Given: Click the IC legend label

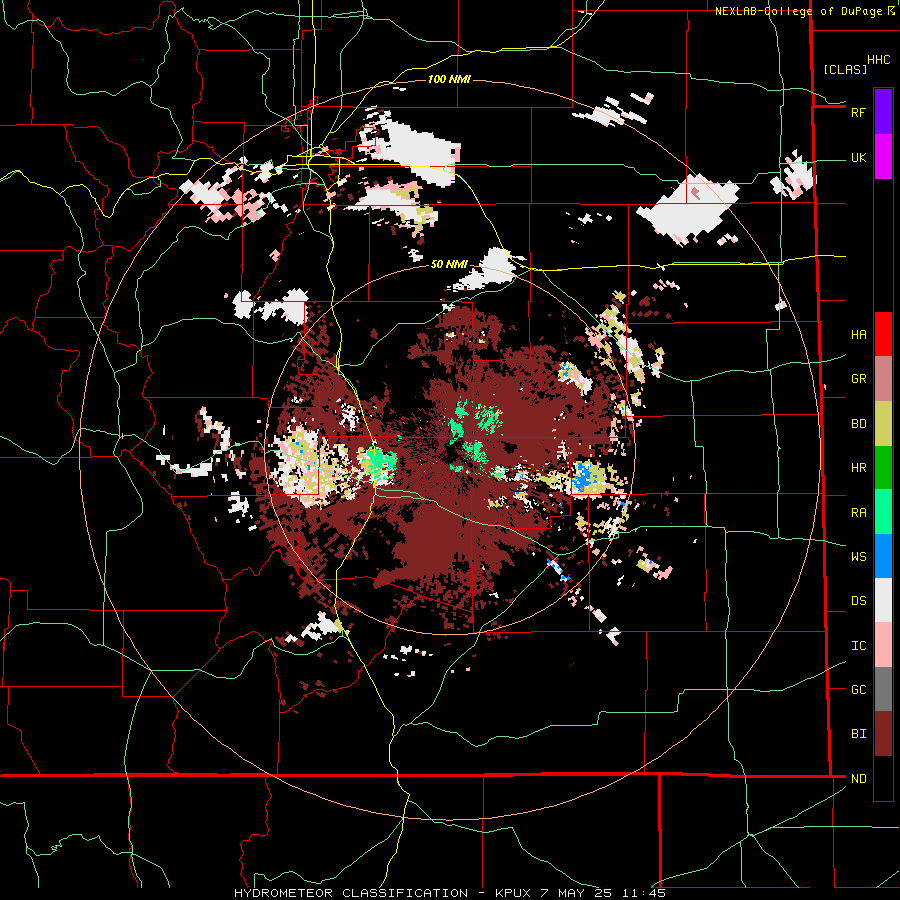Looking at the screenshot, I should point(858,646).
